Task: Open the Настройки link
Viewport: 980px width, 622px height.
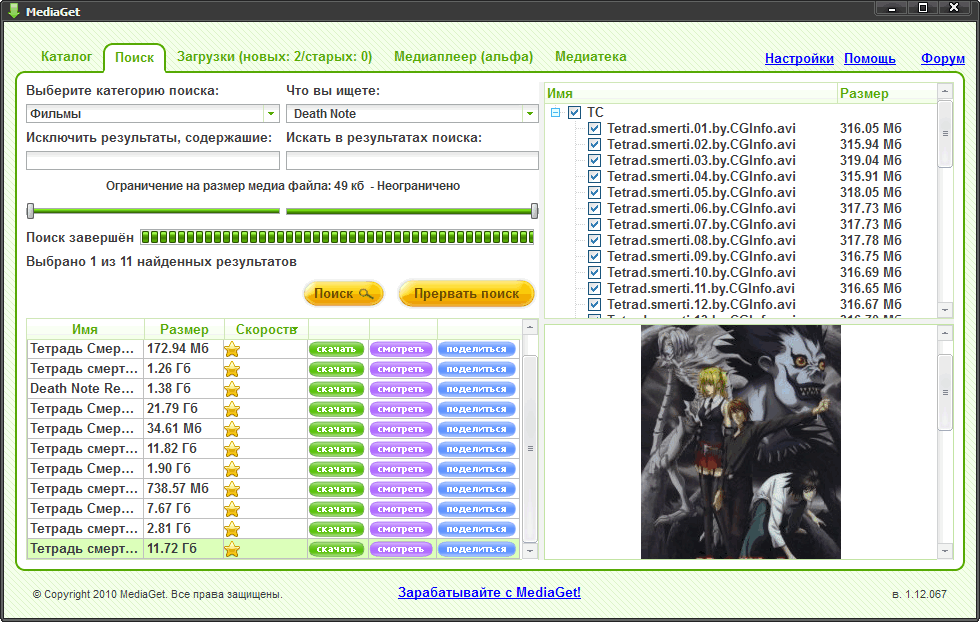Action: click(x=799, y=59)
